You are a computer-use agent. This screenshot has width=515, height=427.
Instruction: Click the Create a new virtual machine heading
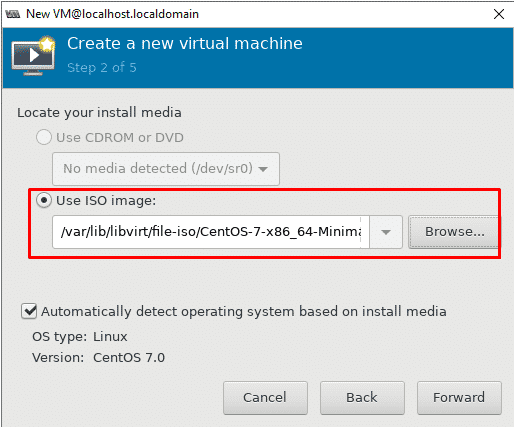(185, 44)
